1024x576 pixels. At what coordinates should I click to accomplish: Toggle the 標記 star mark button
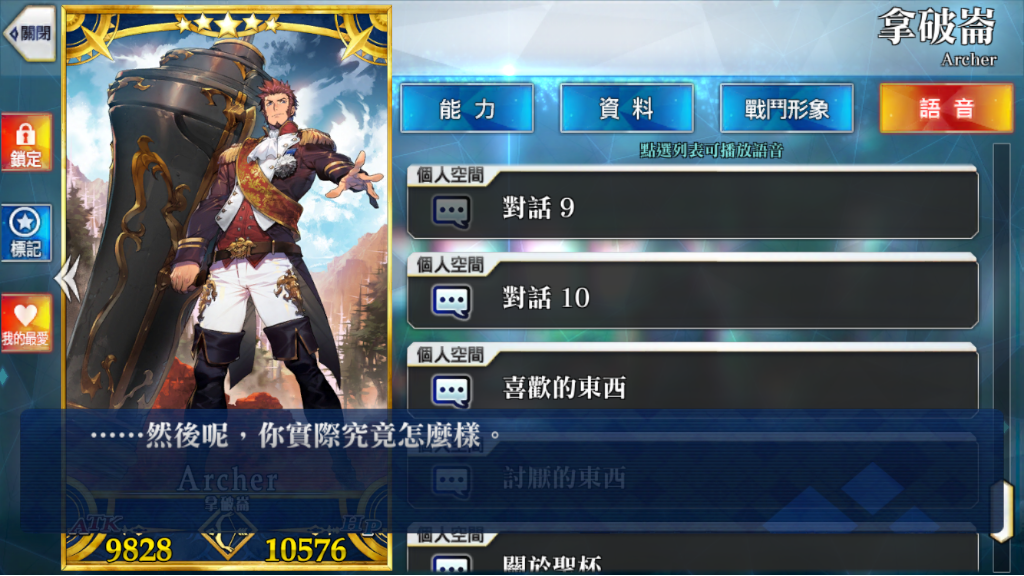(x=26, y=232)
